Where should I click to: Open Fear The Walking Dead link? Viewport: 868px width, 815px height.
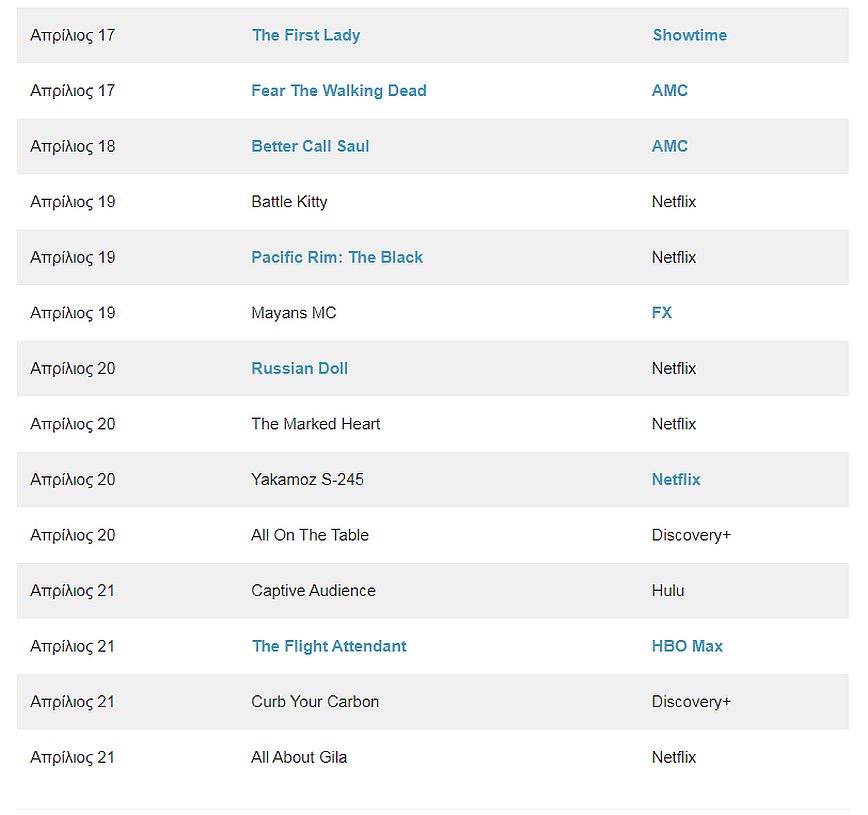[x=338, y=91]
